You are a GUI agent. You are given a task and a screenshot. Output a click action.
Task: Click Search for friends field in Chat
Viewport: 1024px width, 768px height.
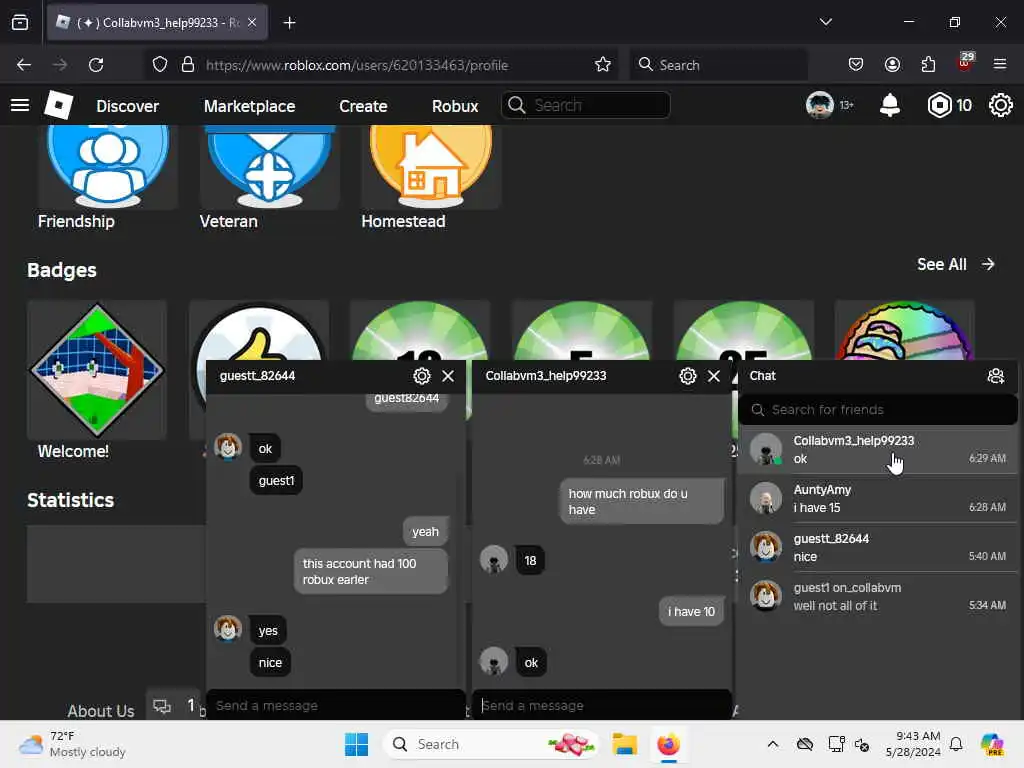pos(878,409)
